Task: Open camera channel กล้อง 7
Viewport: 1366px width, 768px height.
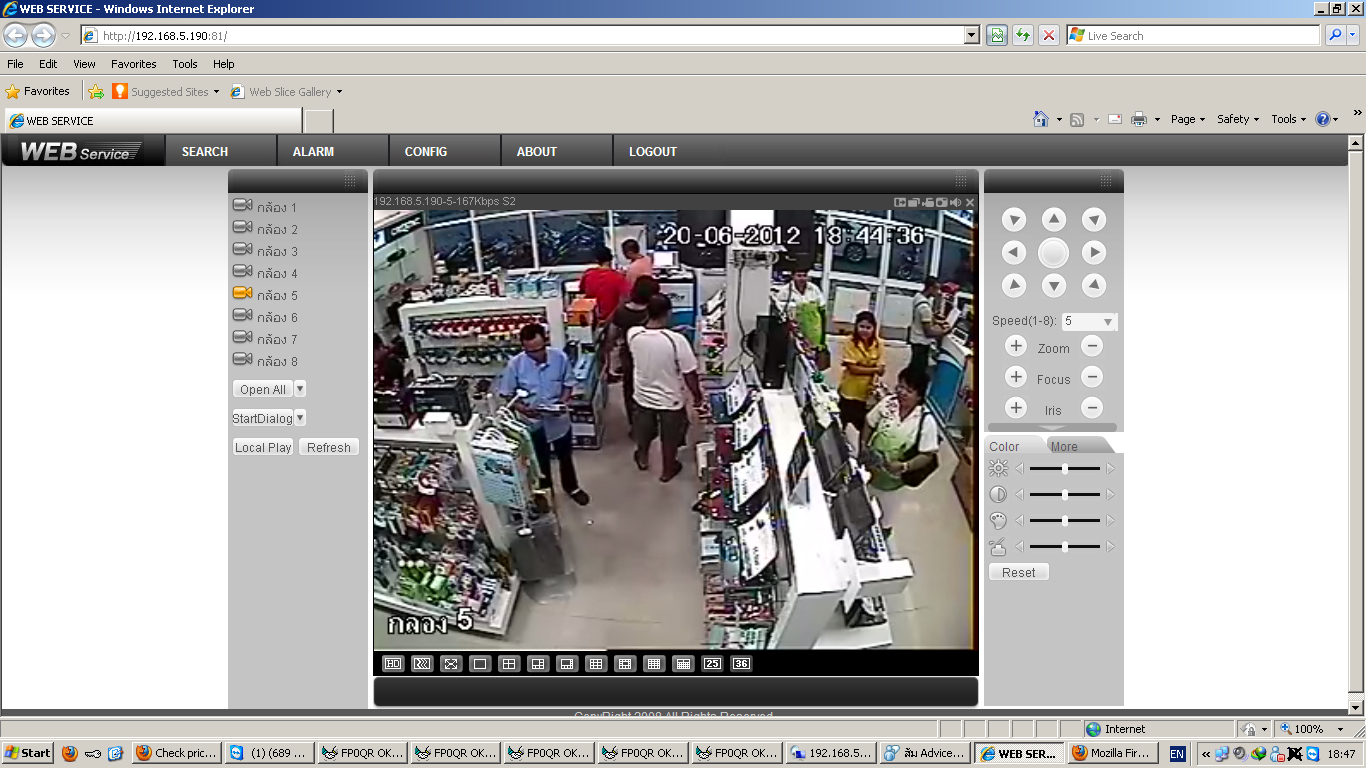Action: coord(265,339)
